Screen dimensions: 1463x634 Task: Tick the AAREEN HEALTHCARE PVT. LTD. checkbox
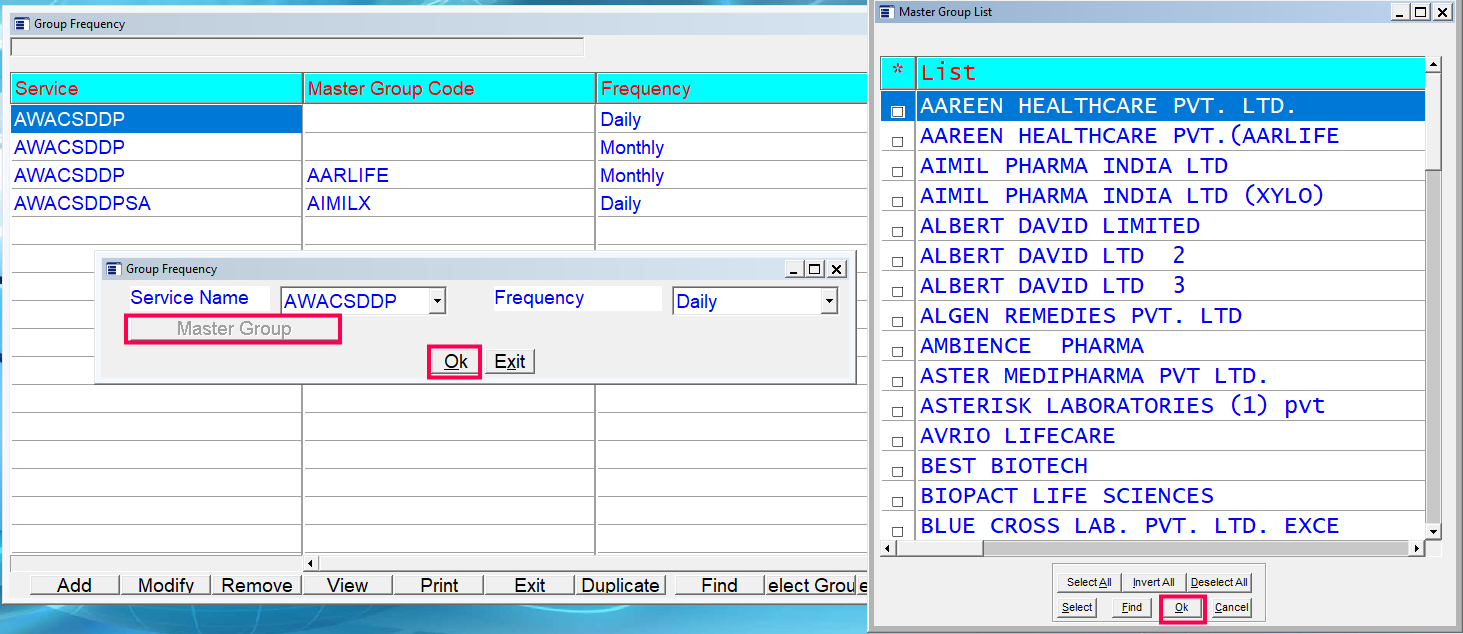(x=898, y=111)
